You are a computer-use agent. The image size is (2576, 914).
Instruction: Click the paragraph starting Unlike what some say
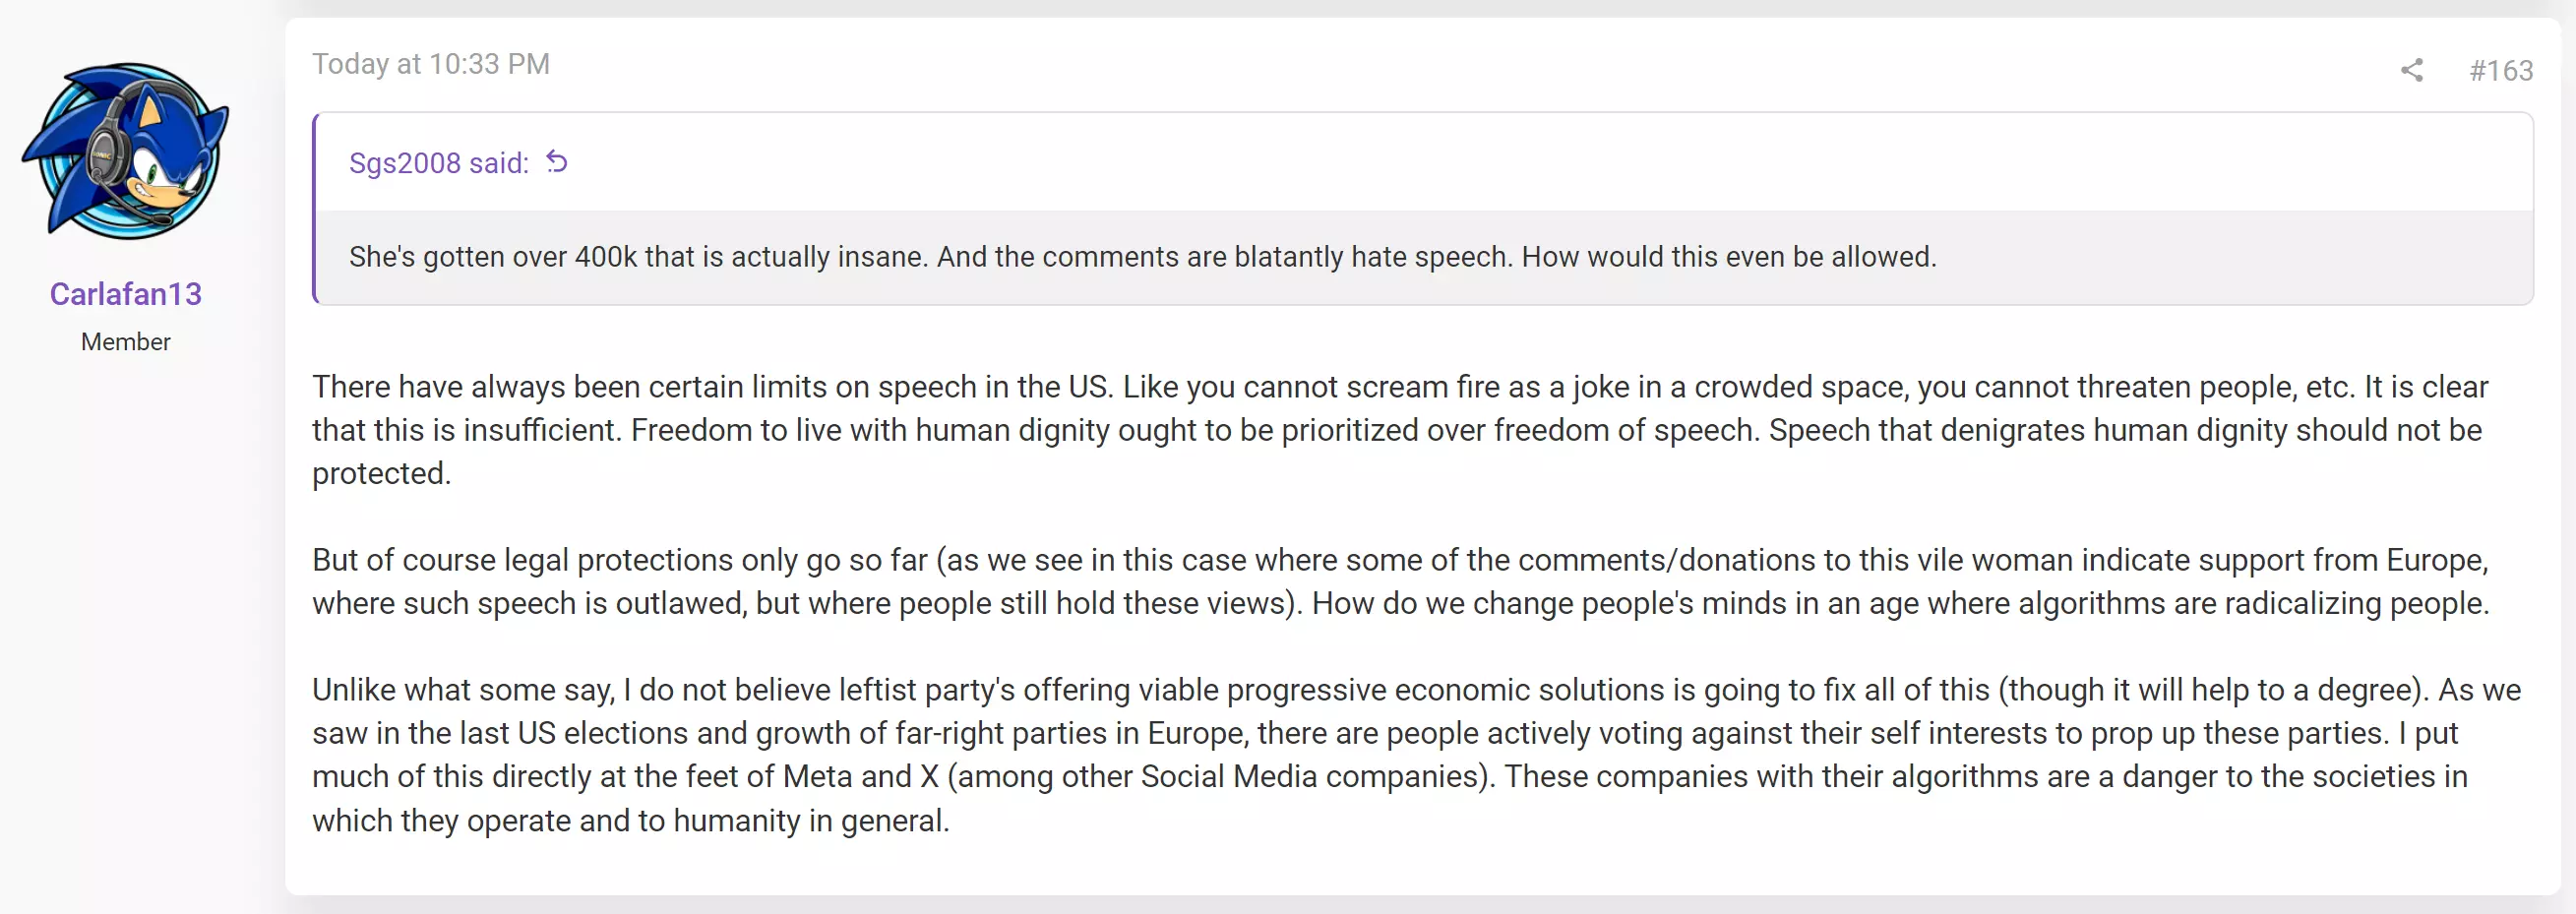tap(1416, 755)
